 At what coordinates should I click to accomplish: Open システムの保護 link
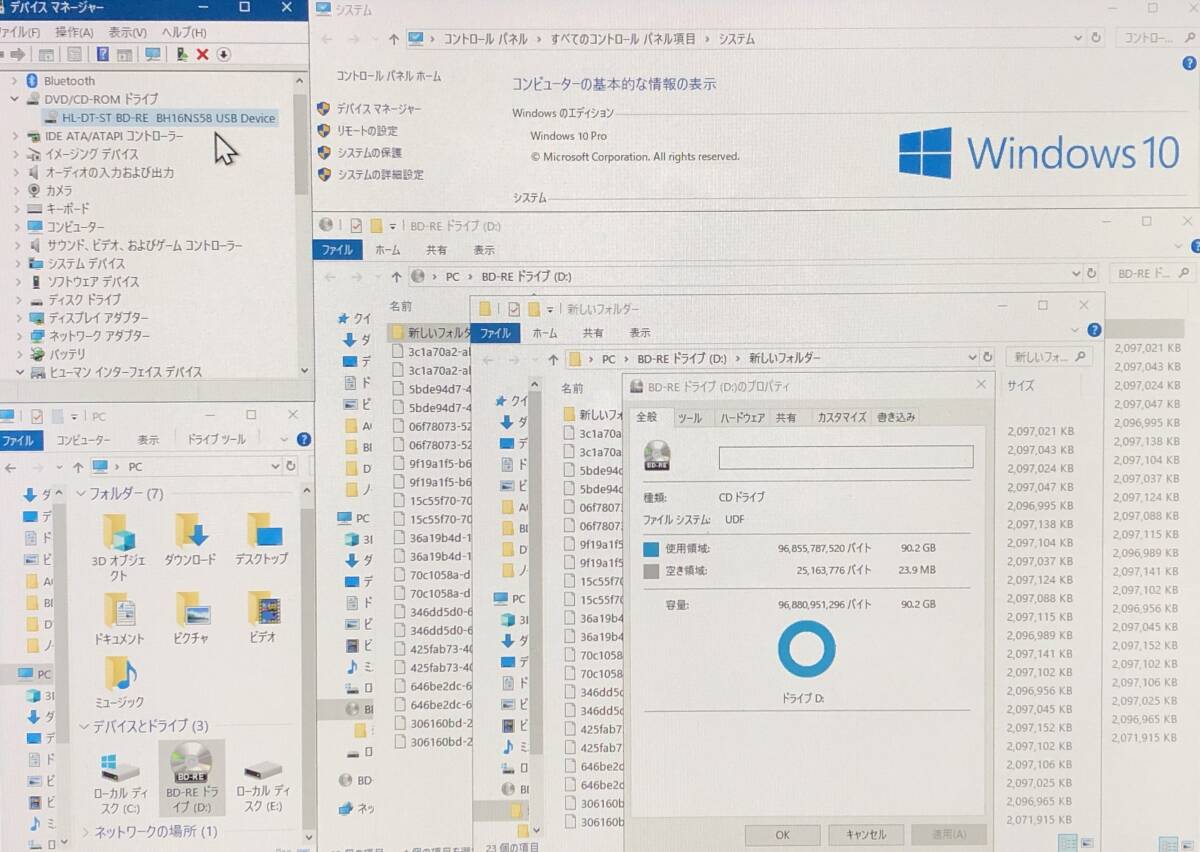point(369,153)
